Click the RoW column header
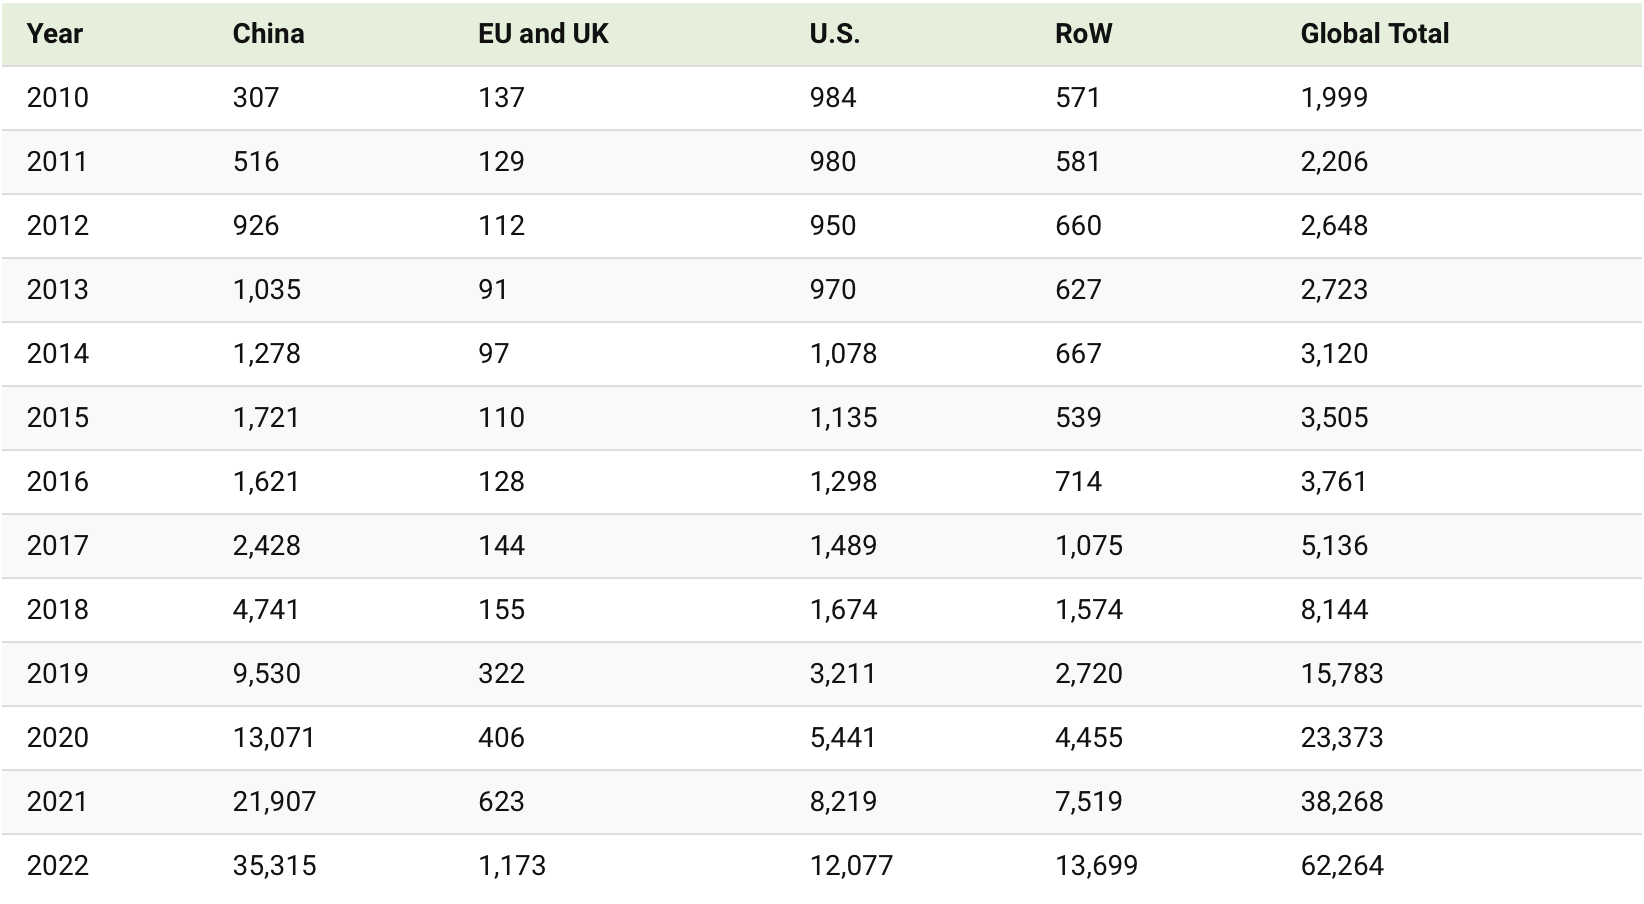This screenshot has height=904, width=1644. coord(1083,34)
